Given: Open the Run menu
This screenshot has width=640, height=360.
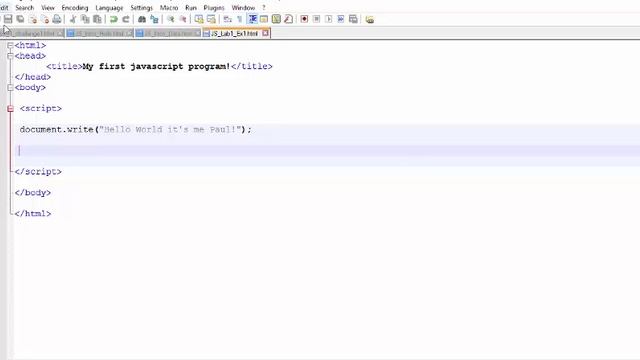Looking at the screenshot, I should (191, 8).
